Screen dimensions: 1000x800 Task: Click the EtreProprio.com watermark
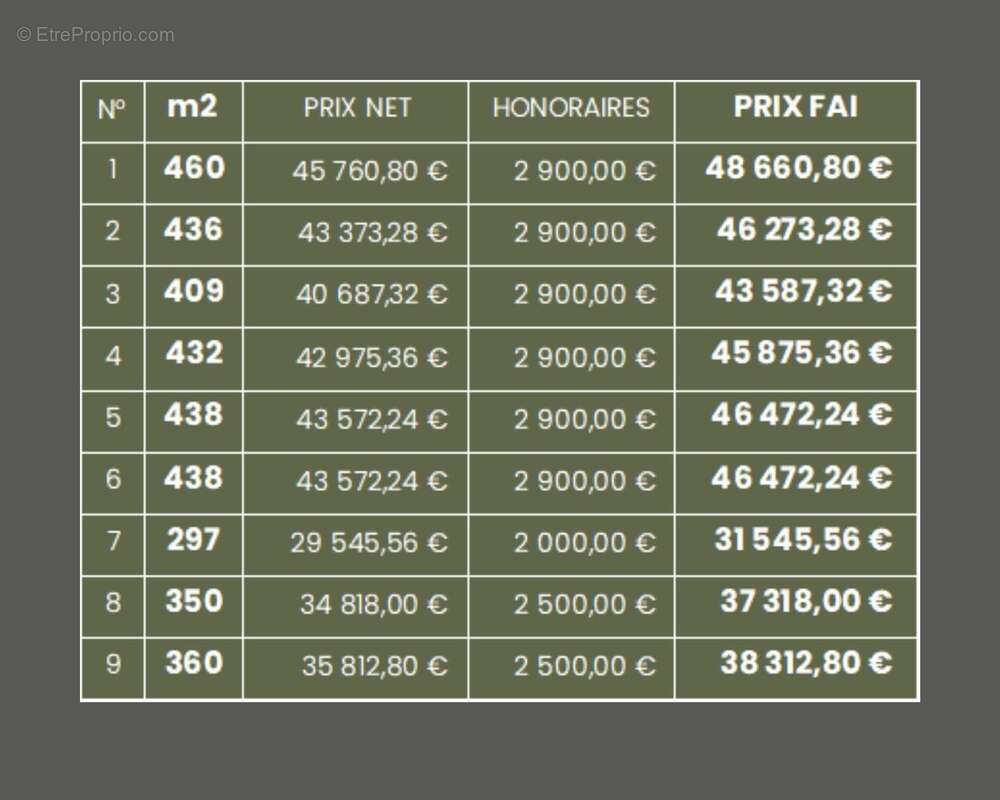tap(95, 34)
